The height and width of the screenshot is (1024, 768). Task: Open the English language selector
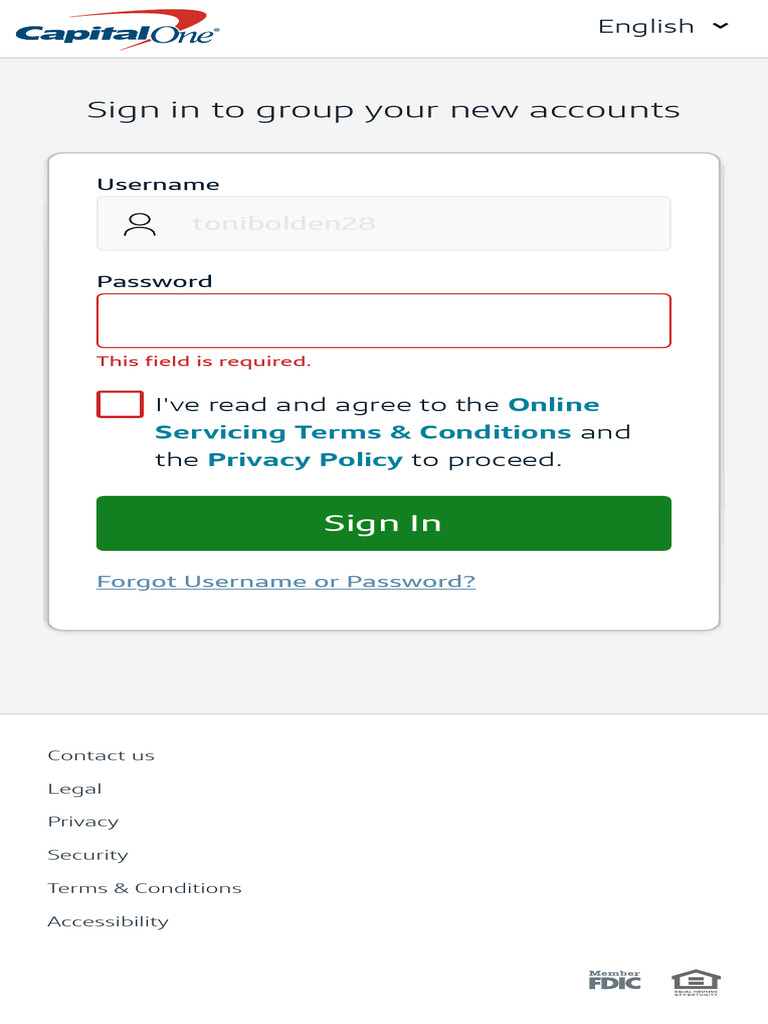click(x=646, y=27)
